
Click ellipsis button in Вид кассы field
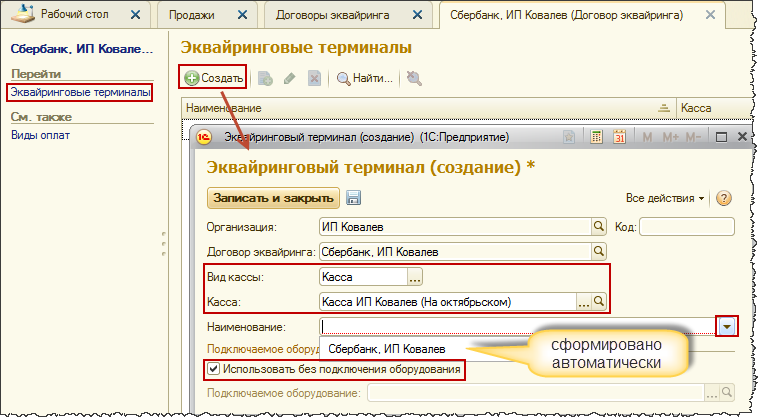[415, 277]
